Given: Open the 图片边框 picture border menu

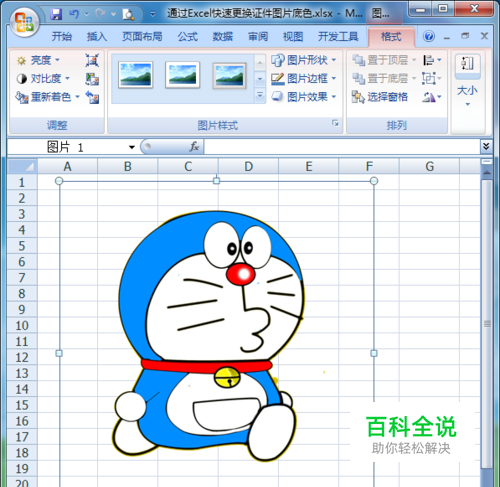Looking at the screenshot, I should point(304,79).
